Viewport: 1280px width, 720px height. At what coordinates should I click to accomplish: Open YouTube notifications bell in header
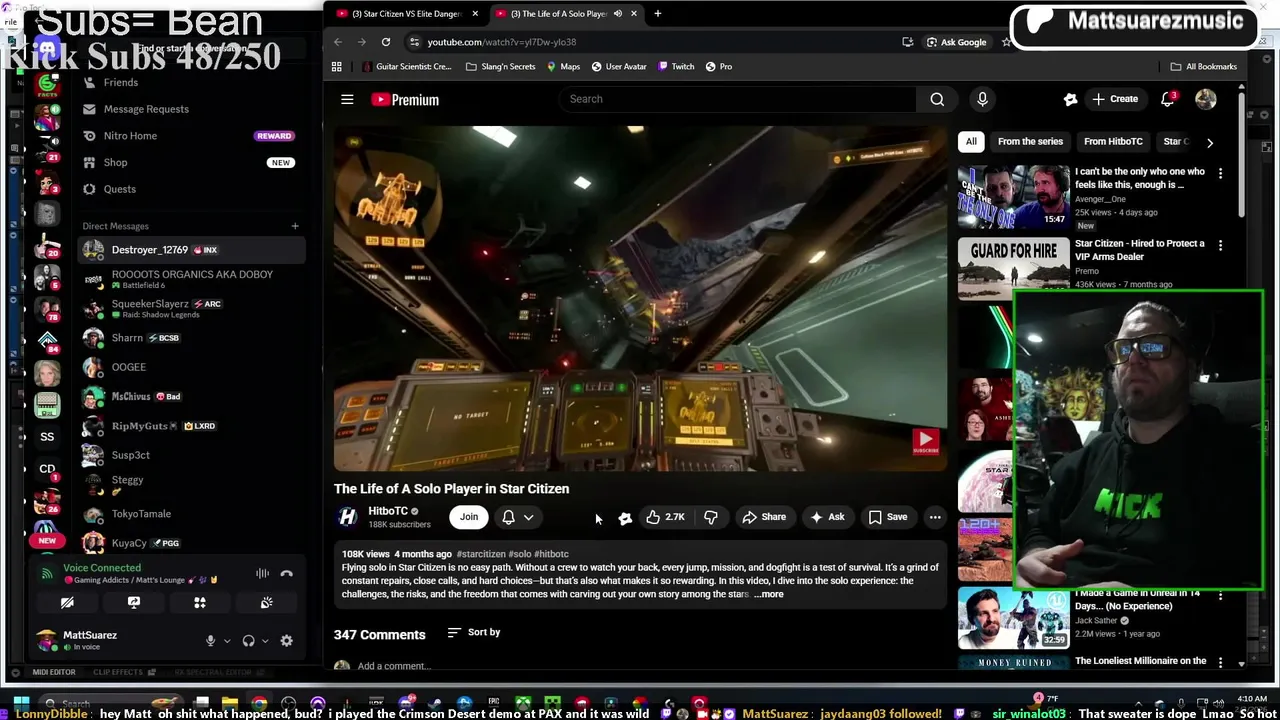click(1168, 99)
